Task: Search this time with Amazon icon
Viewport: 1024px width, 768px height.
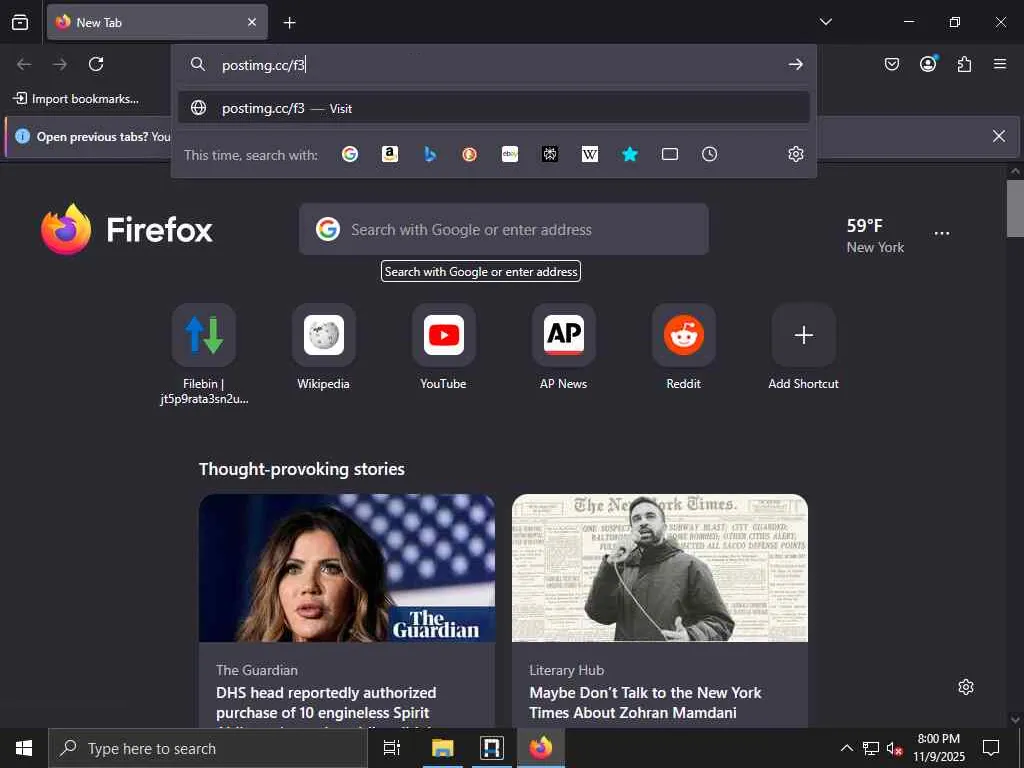Action: point(390,154)
